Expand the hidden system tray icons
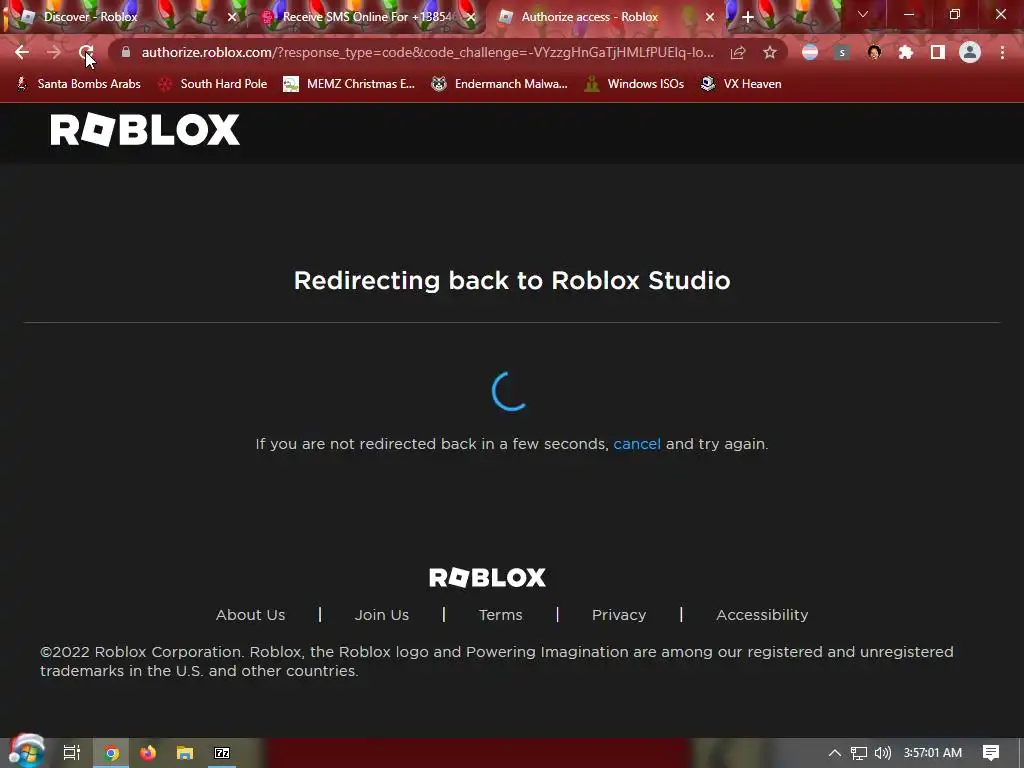1024x768 pixels. (x=835, y=753)
